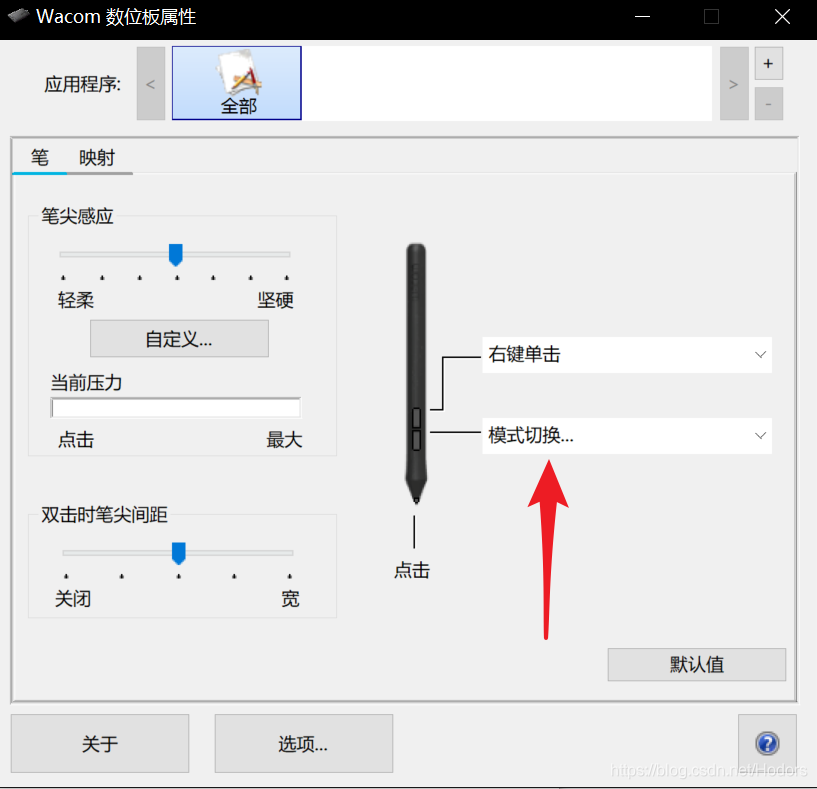Switch to the 映射 tab
This screenshot has width=817, height=789.
(97, 157)
